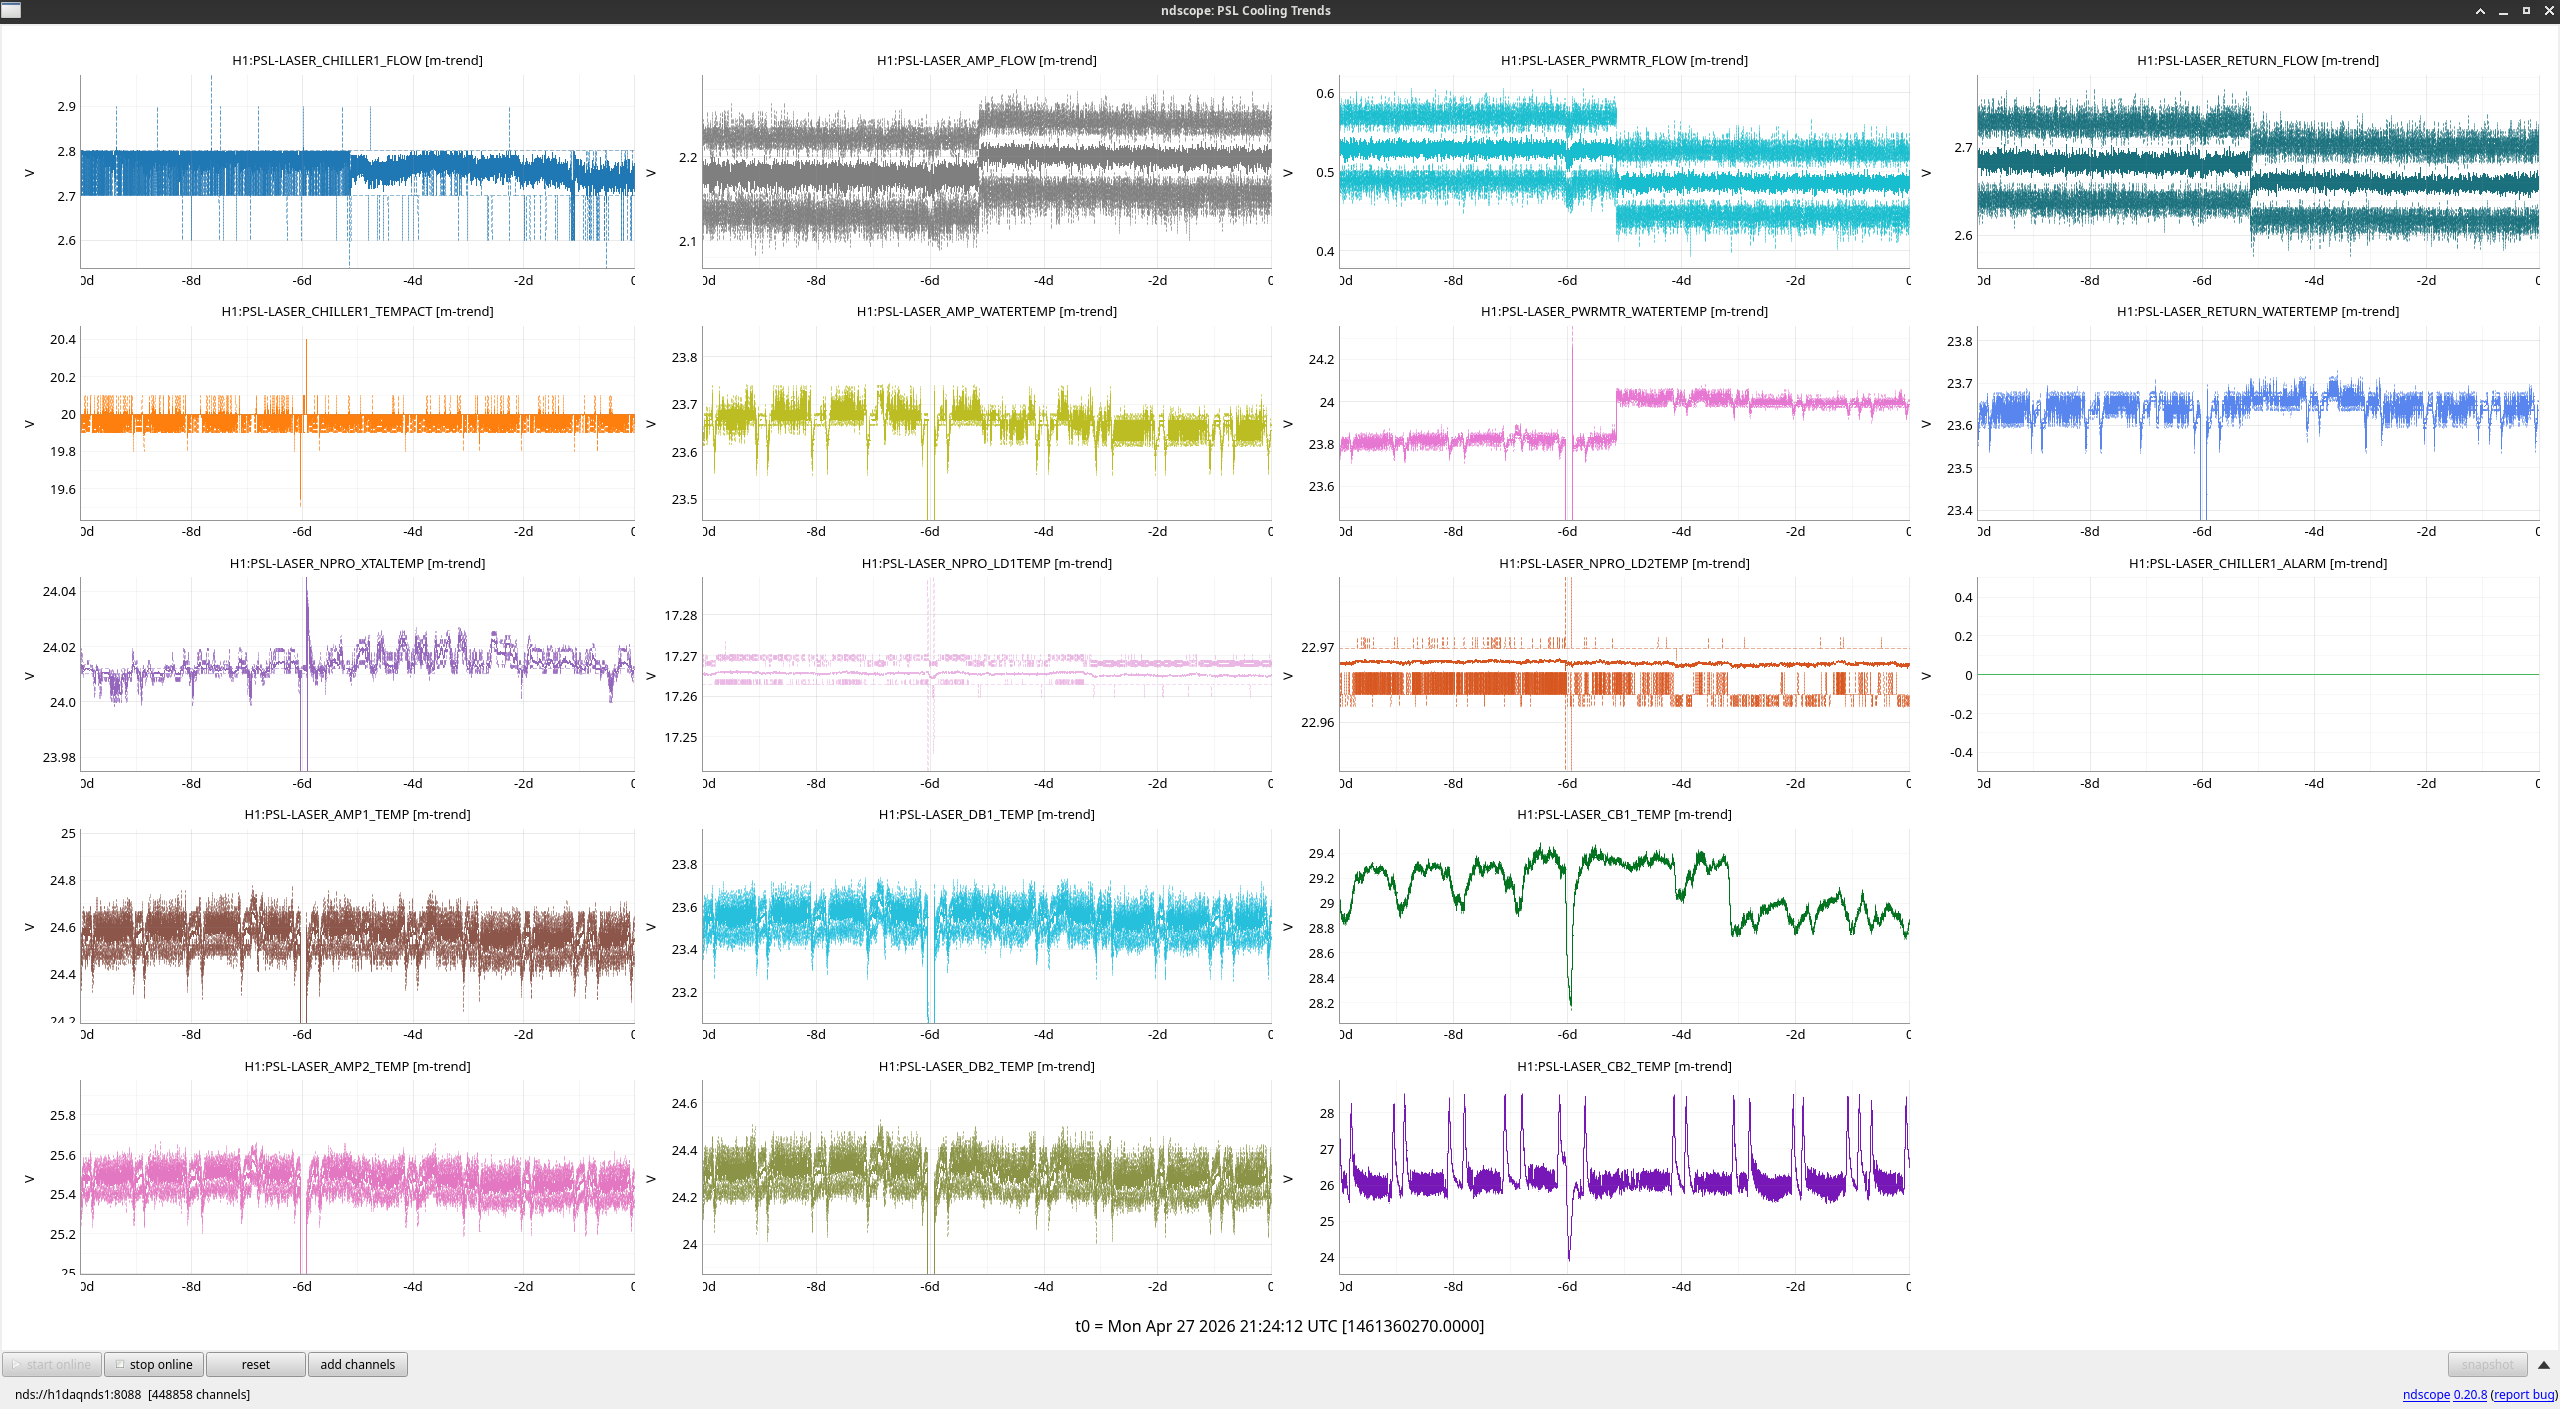Open the report bug link

click(2524, 1394)
